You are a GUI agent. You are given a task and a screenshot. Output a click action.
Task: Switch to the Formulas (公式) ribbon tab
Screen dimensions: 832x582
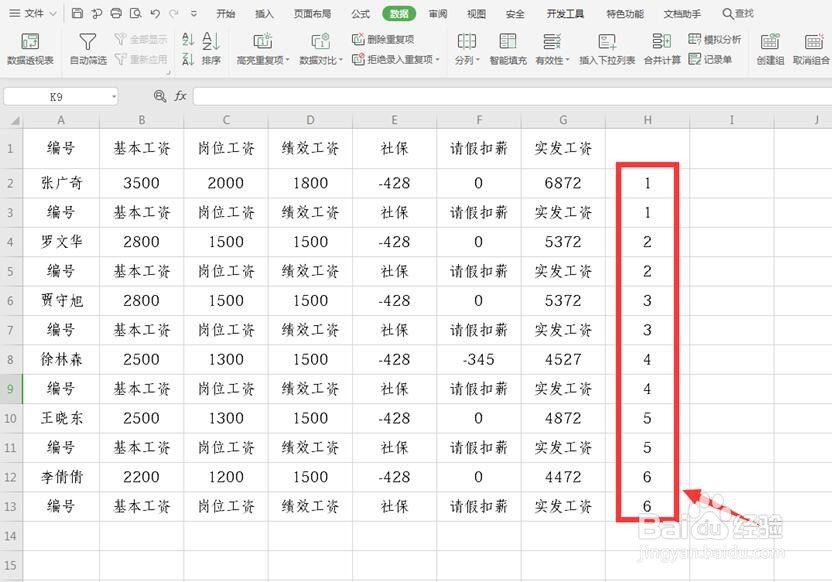tap(360, 14)
